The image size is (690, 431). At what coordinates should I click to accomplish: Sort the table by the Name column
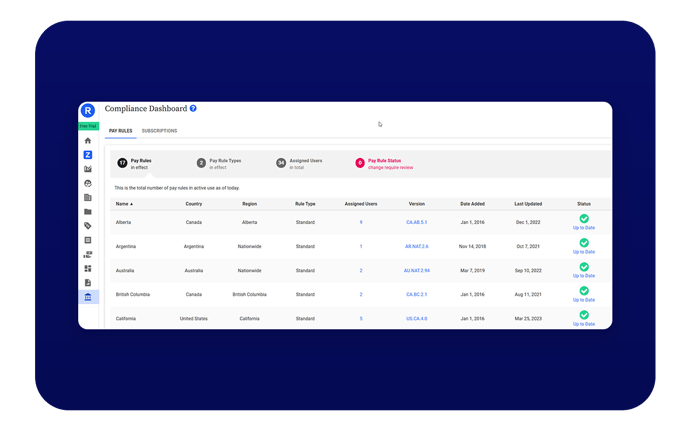pyautogui.click(x=124, y=204)
